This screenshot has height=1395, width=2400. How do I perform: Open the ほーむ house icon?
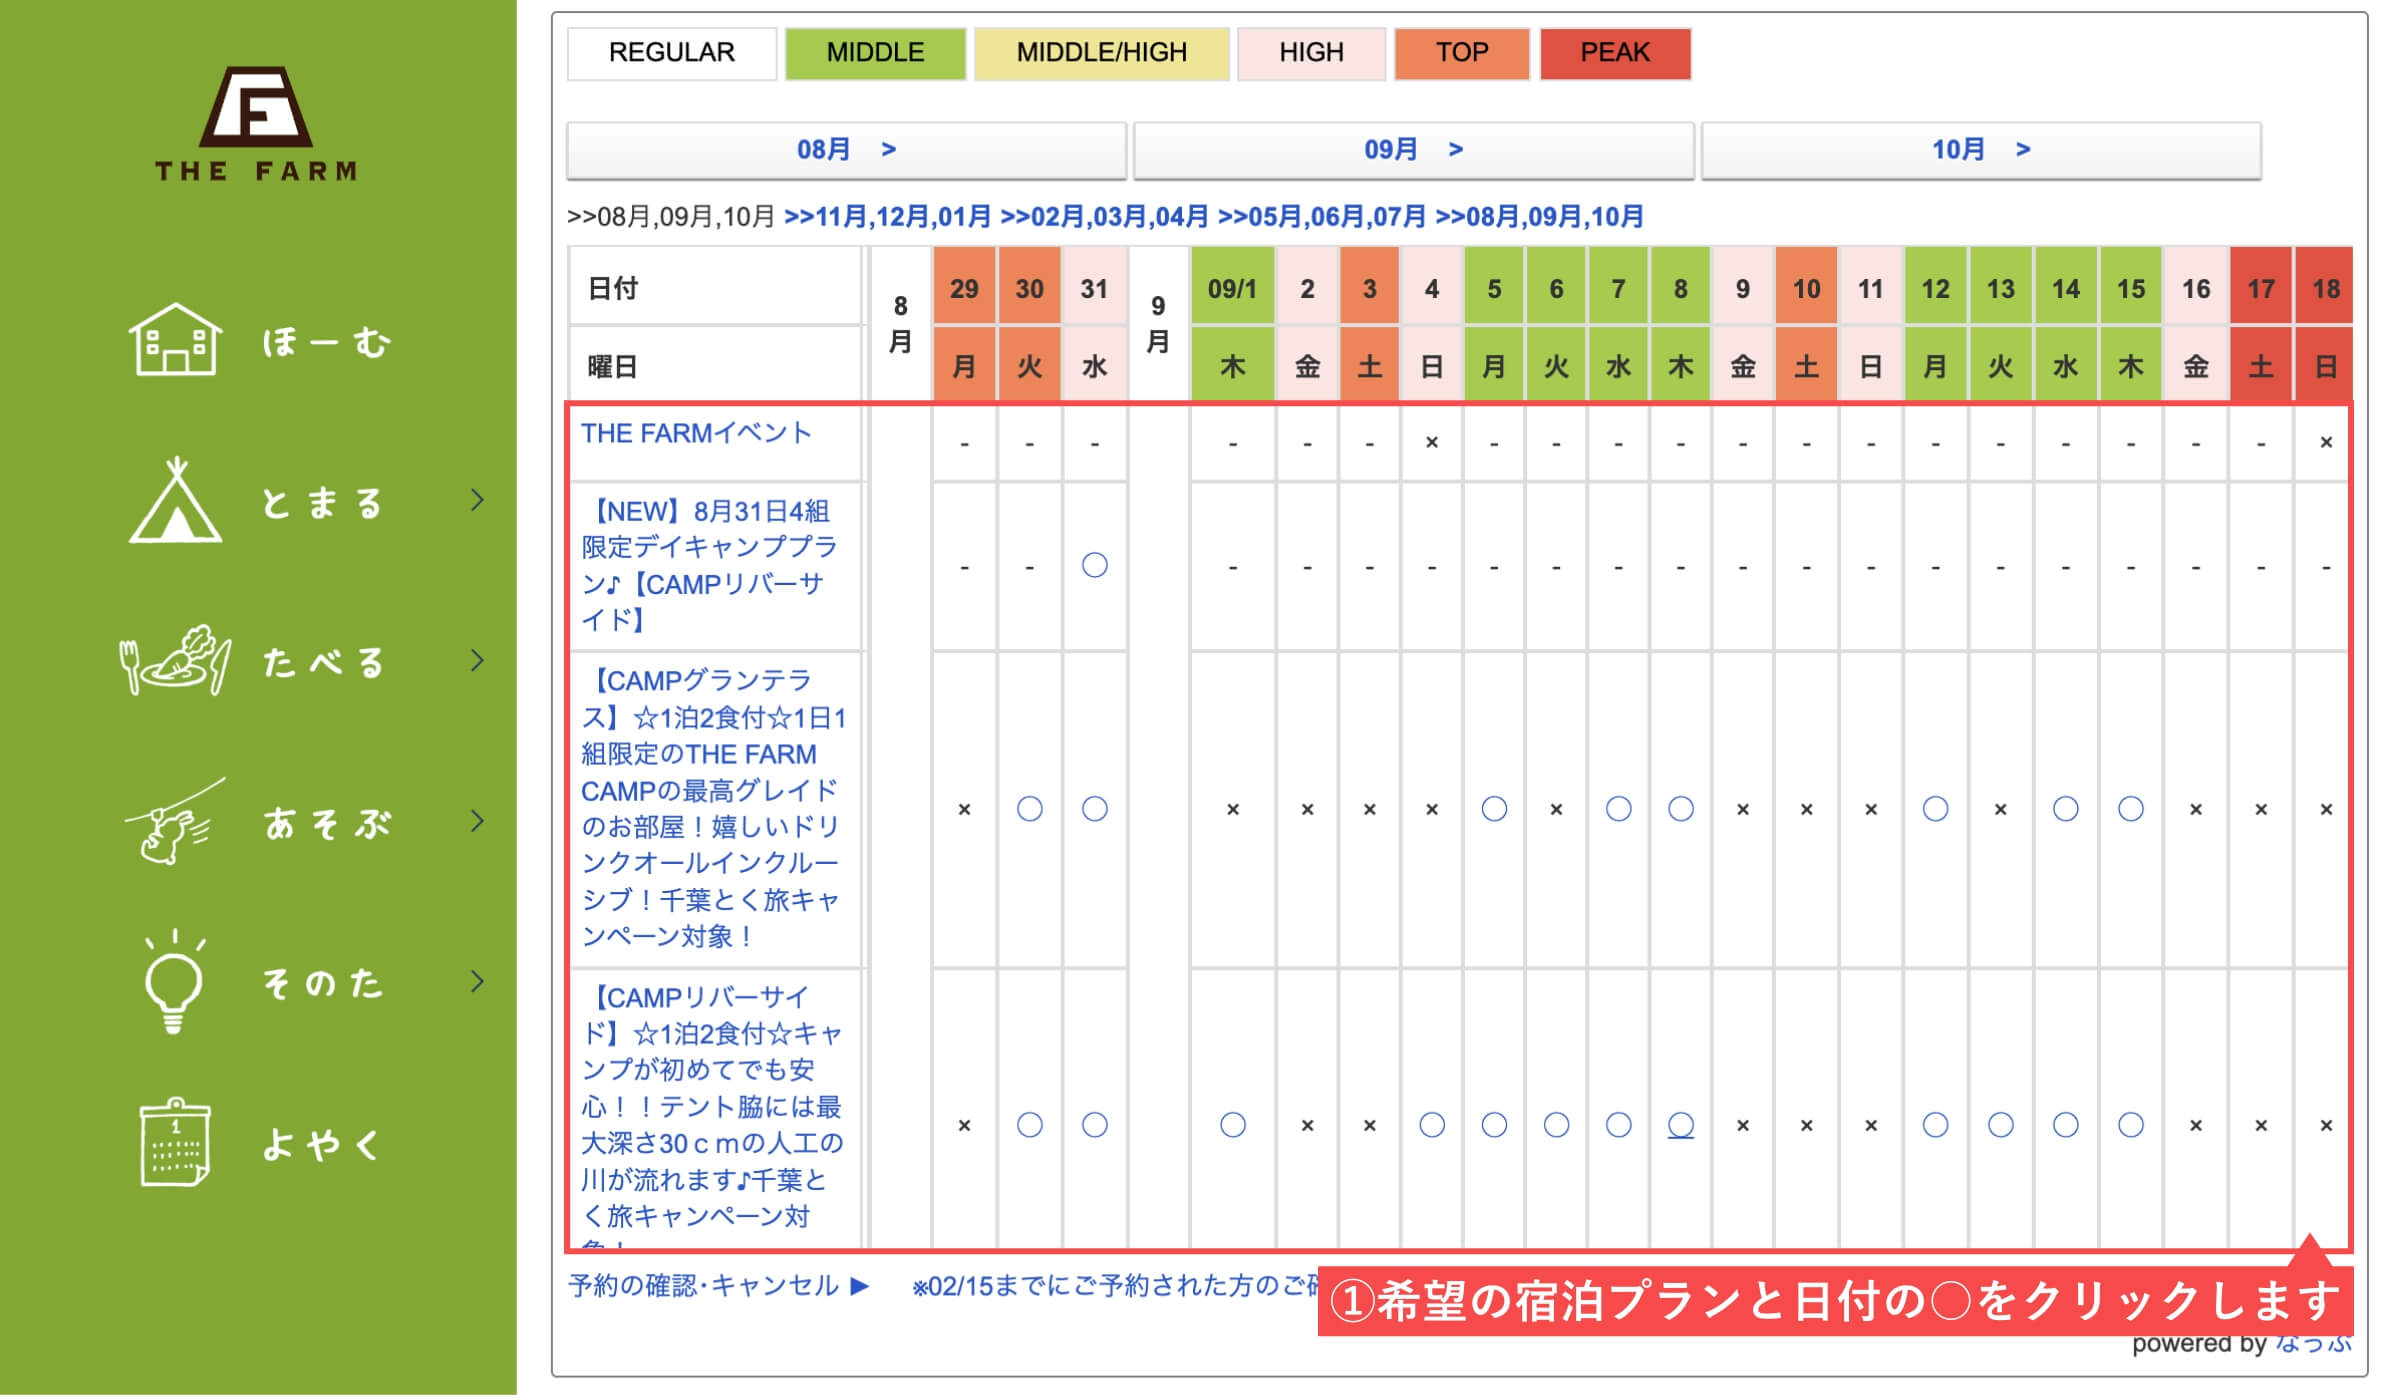click(x=175, y=340)
